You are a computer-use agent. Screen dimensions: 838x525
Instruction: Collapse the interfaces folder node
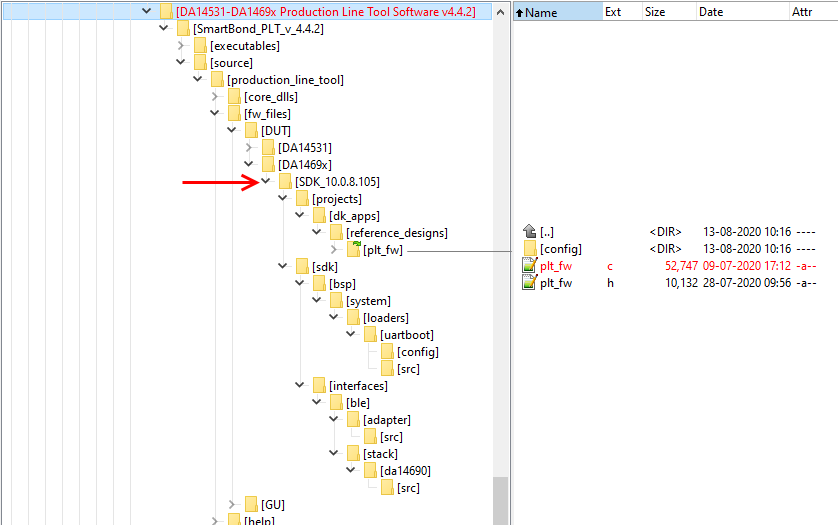[300, 385]
